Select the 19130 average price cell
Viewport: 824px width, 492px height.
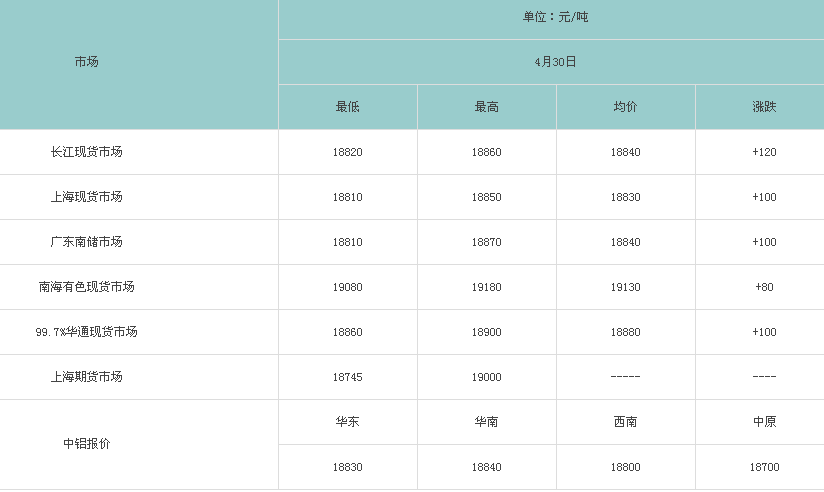[625, 288]
